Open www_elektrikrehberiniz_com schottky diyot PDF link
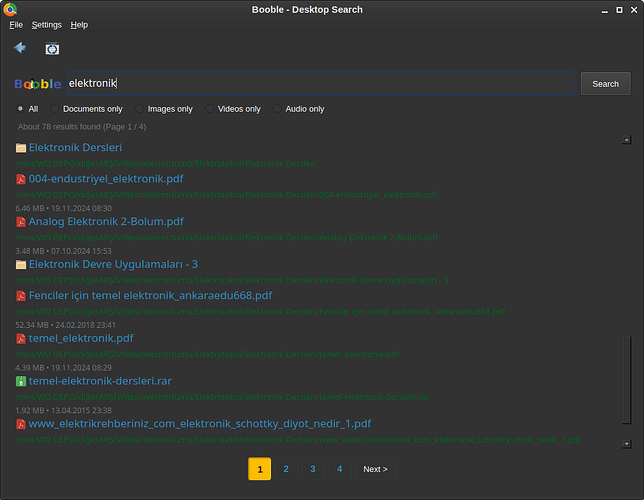The image size is (644, 500). click(200, 424)
